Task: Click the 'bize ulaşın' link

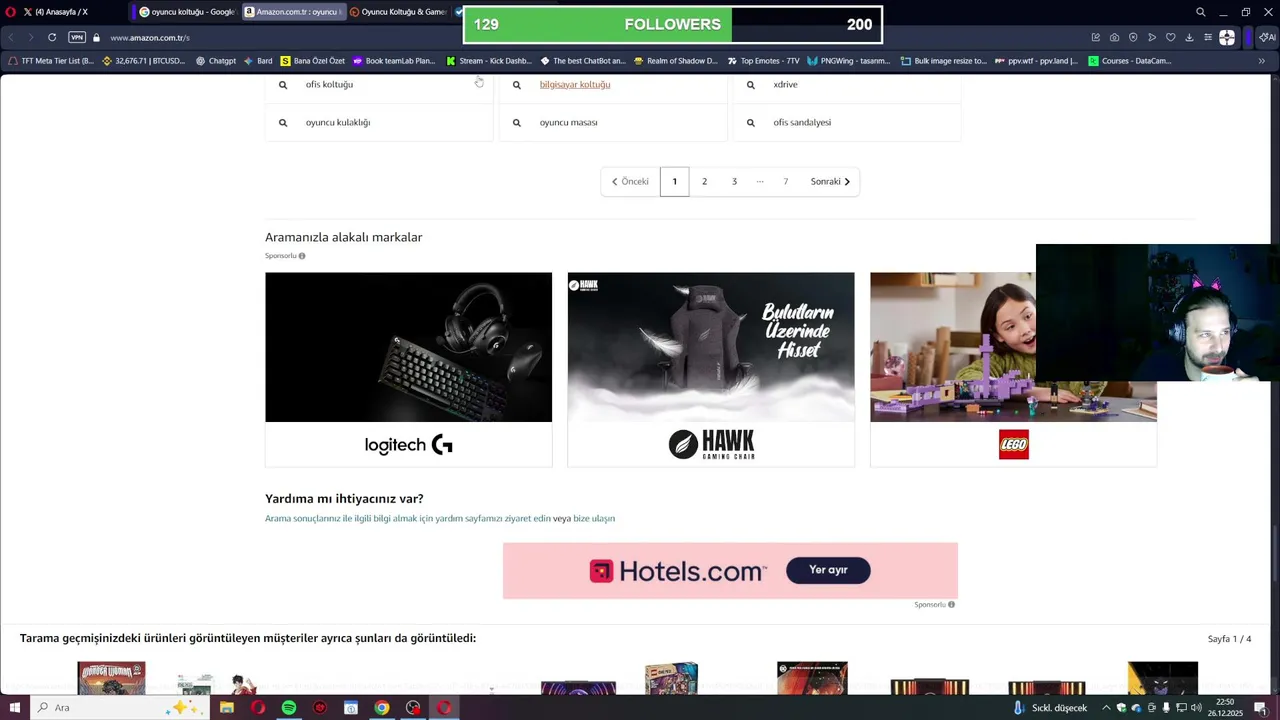Action: point(594,519)
